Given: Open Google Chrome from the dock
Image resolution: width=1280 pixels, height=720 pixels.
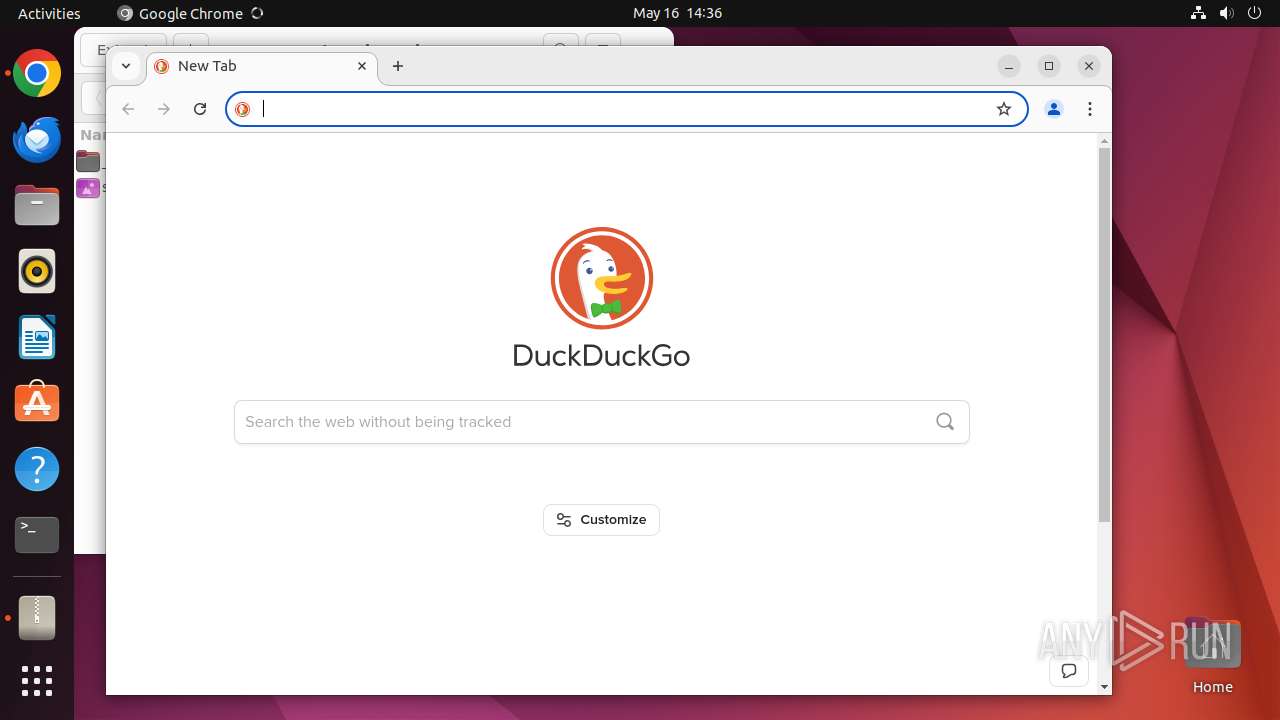Looking at the screenshot, I should (37, 74).
